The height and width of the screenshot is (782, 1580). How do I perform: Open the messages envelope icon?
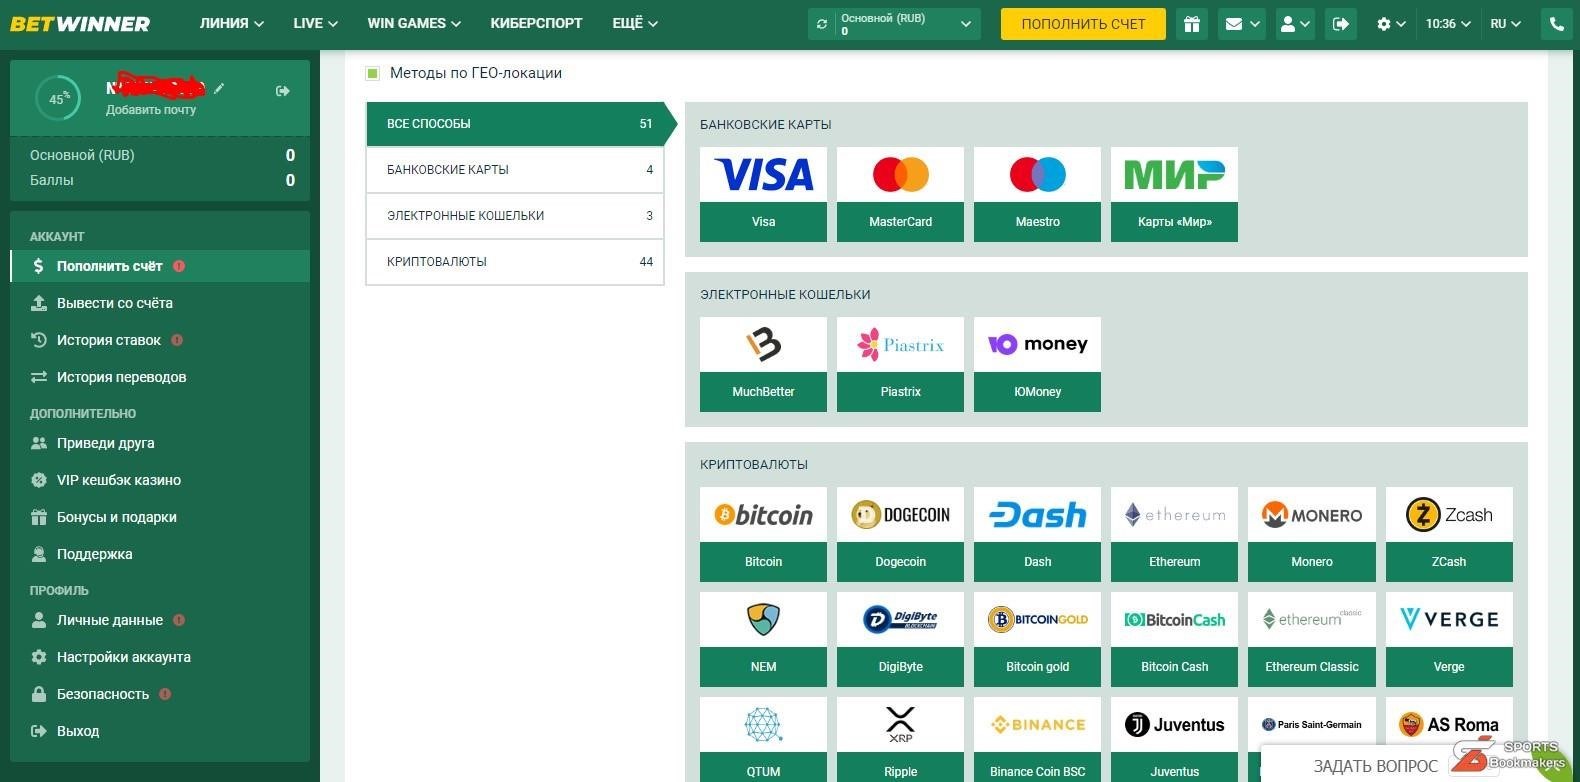(1242, 24)
